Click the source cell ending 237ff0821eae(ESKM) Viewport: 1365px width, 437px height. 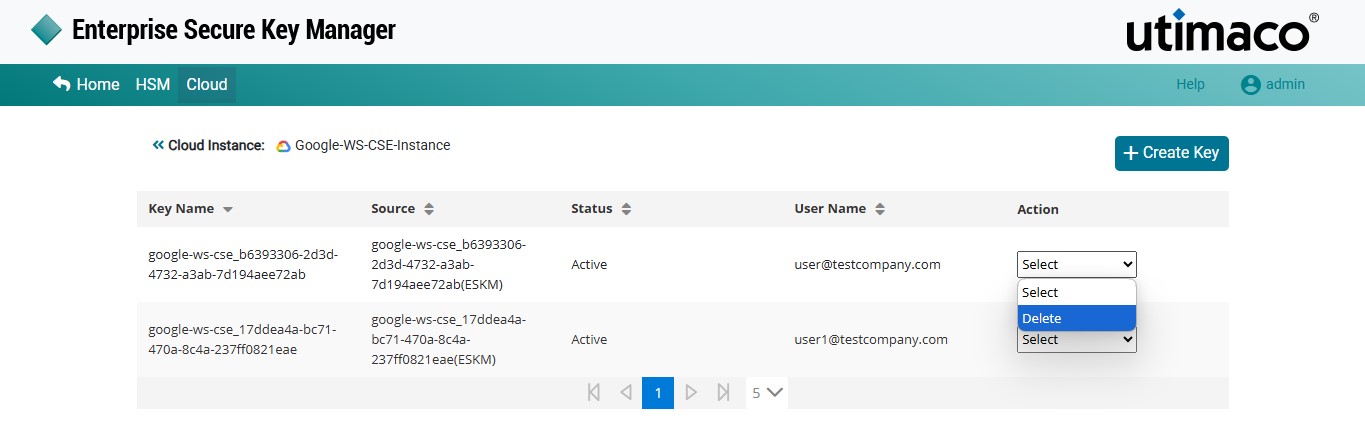click(449, 340)
